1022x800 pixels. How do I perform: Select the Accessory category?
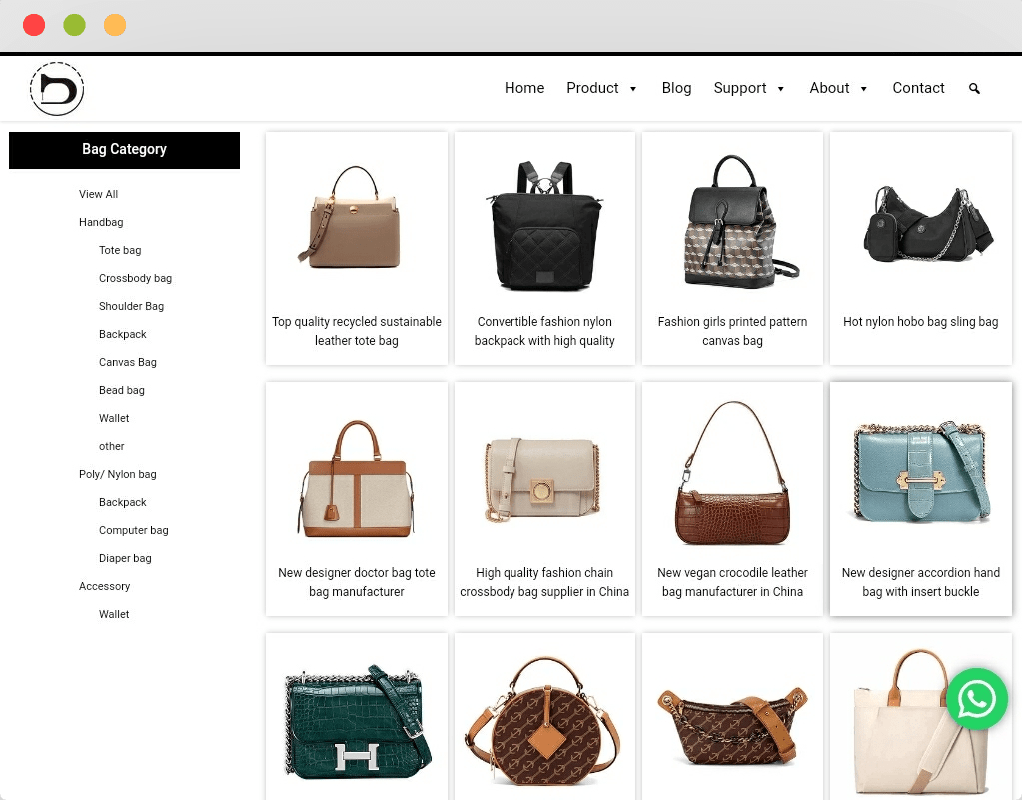104,587
